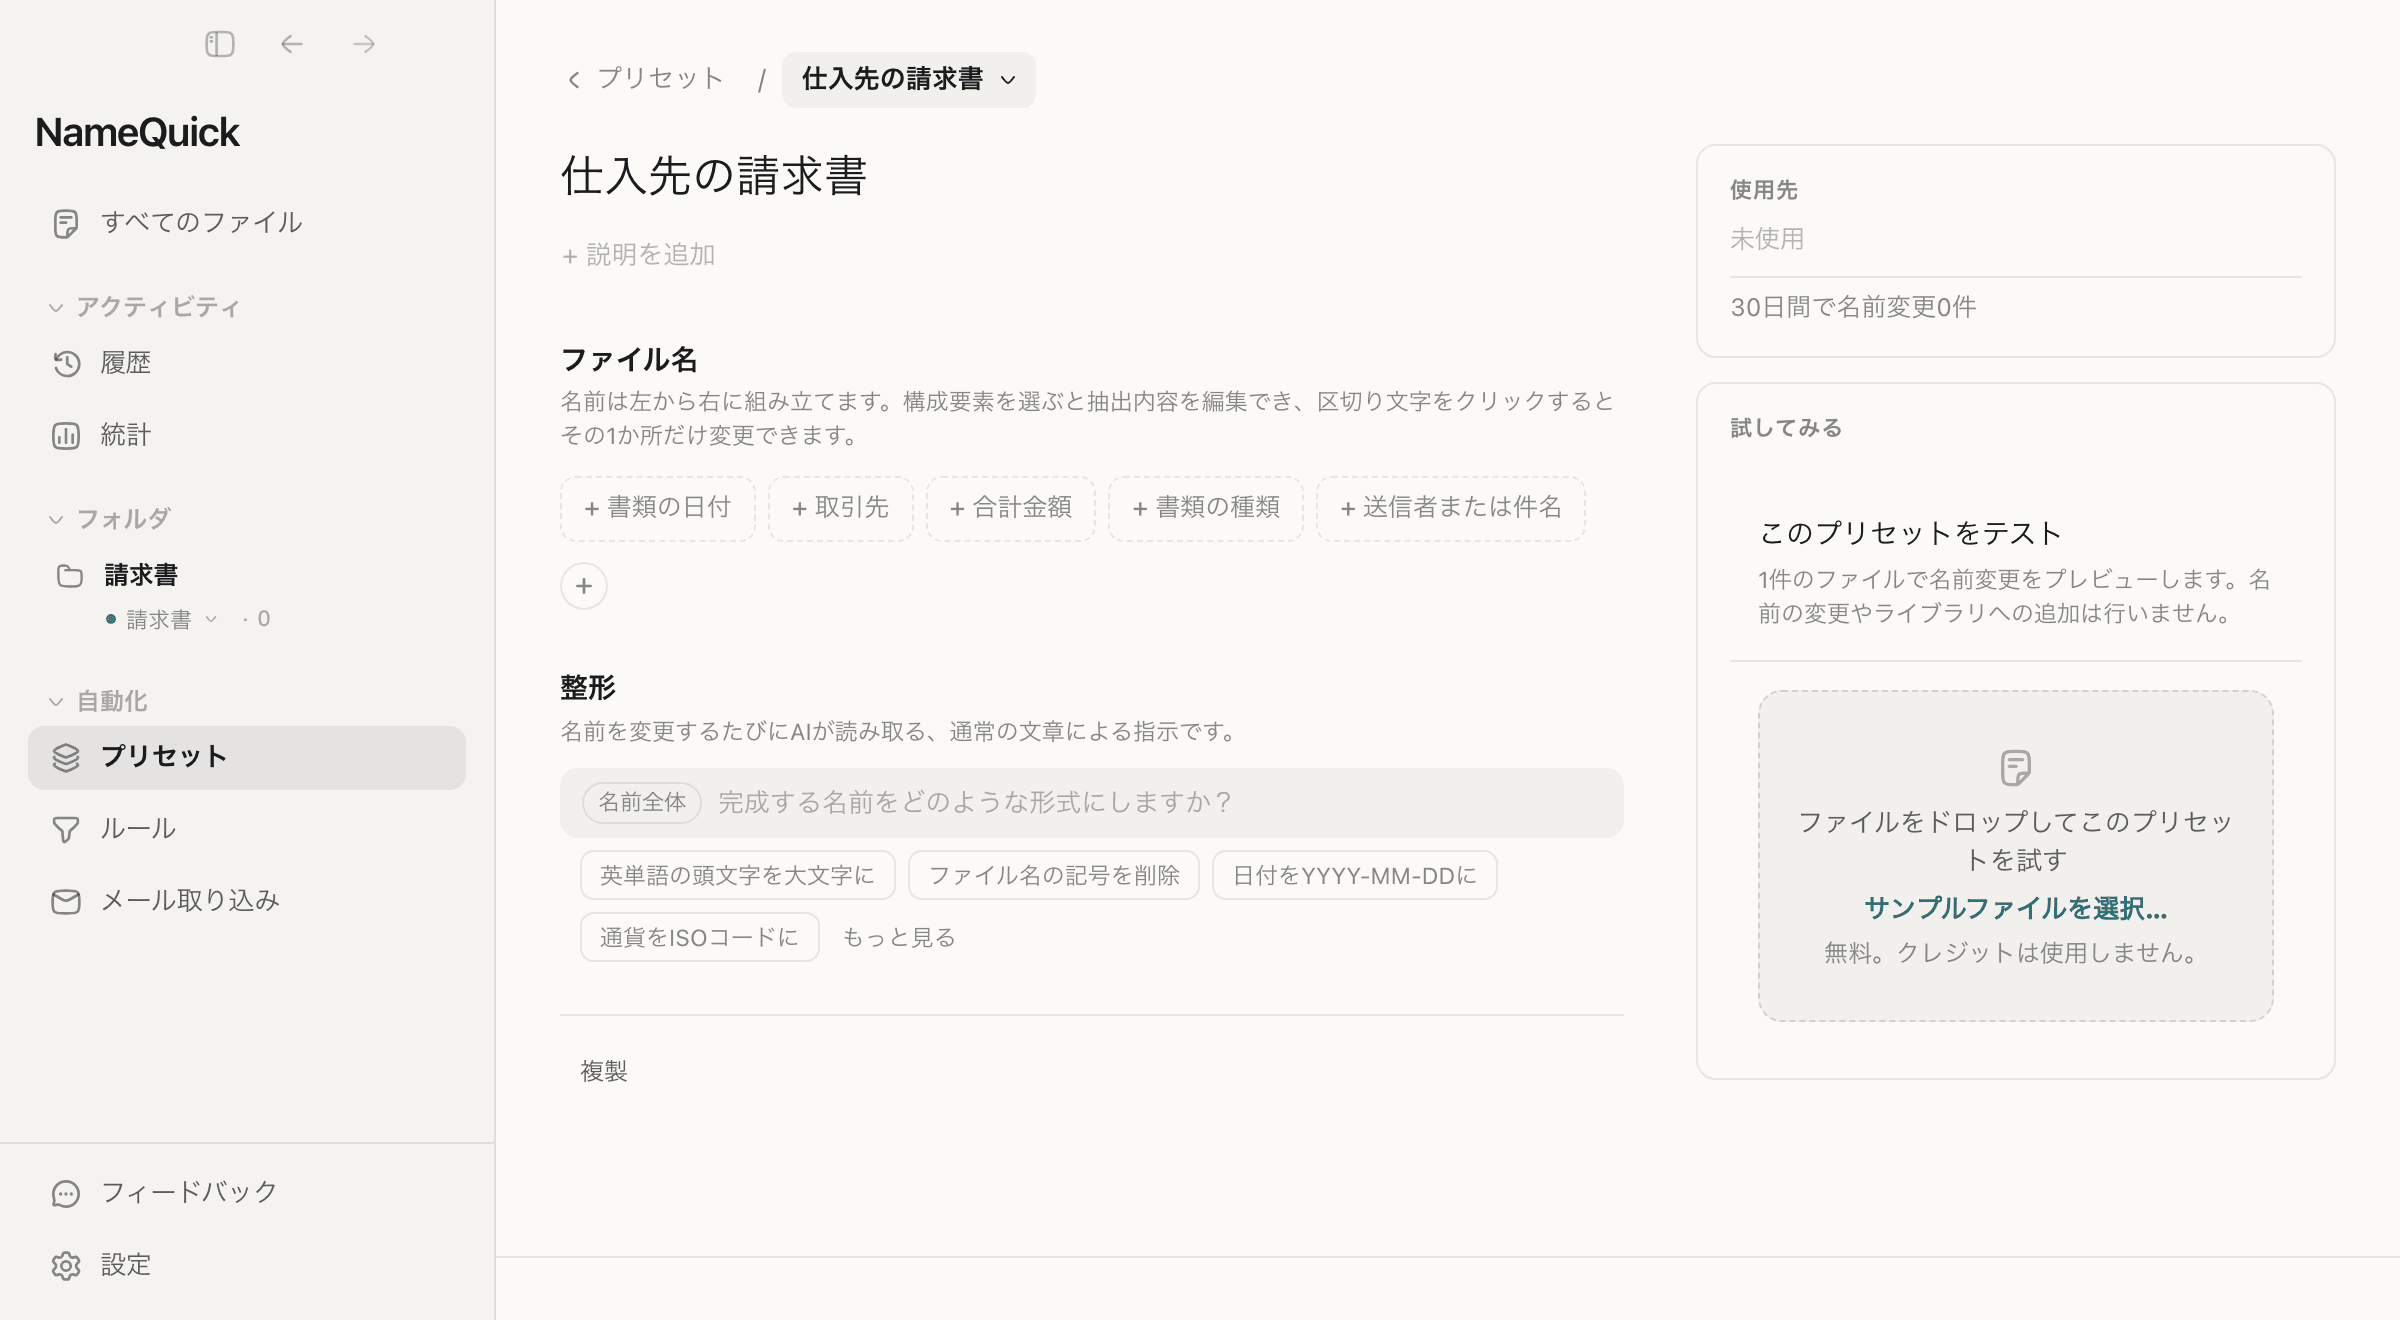Click the フィードバック speech bubble icon

click(66, 1194)
